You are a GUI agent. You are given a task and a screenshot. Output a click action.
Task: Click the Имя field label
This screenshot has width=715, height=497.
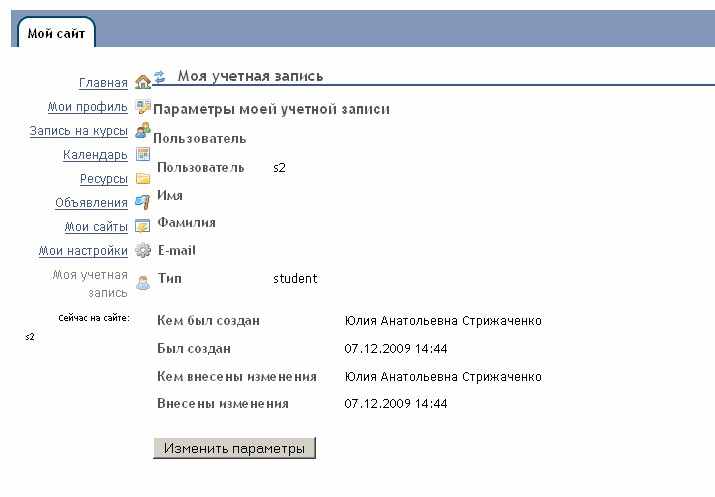tap(170, 195)
